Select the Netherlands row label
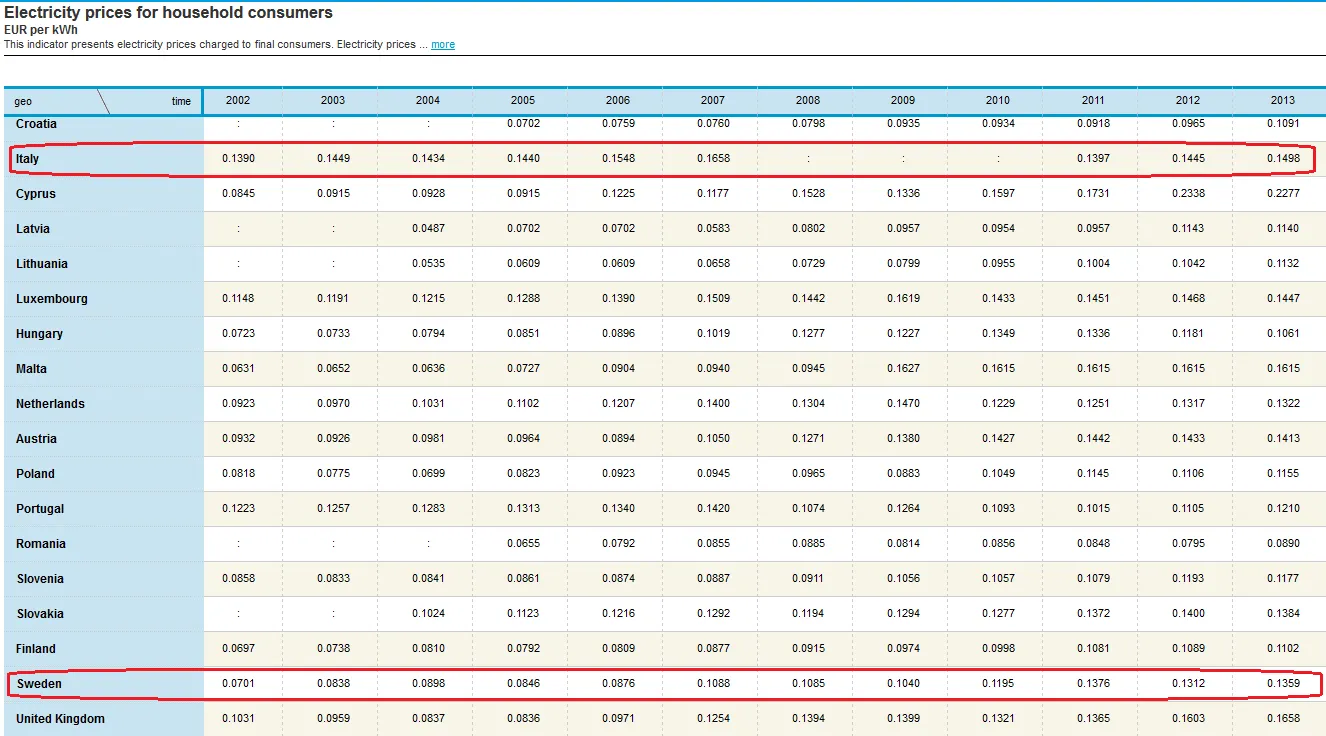 50,404
